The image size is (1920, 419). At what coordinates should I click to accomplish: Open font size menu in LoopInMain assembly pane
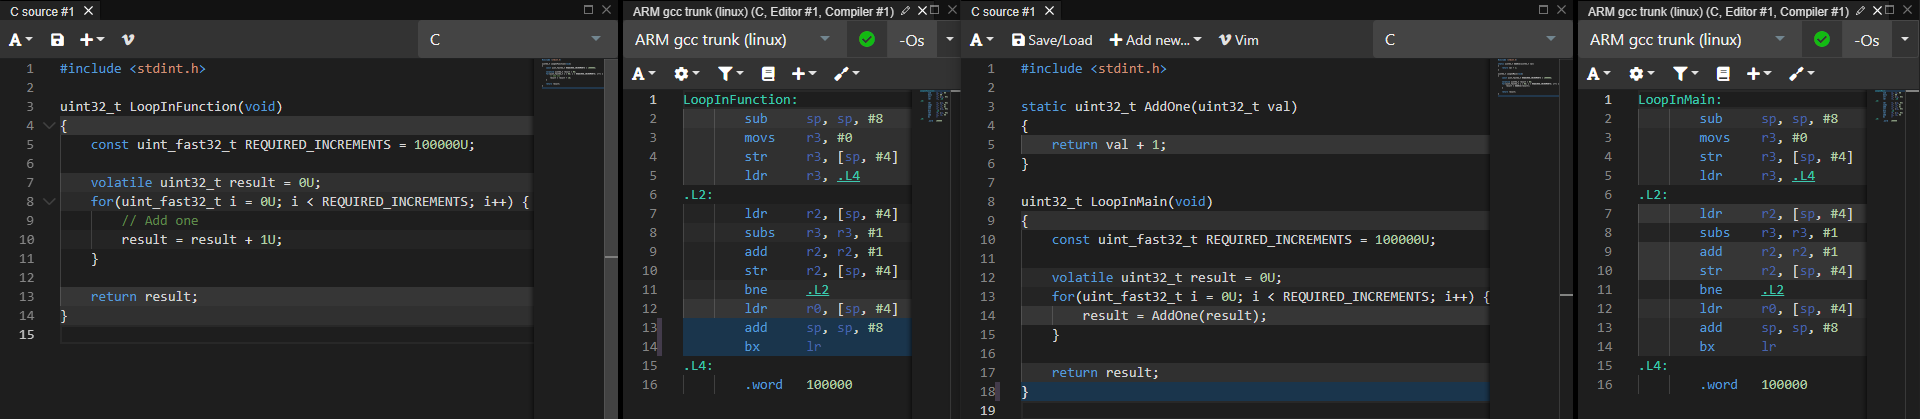(1599, 74)
